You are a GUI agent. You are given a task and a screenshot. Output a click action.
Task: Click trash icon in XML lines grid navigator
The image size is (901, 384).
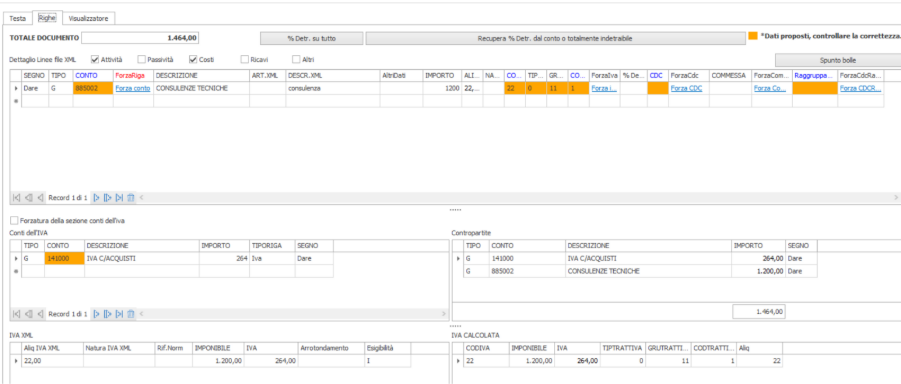click(x=130, y=198)
